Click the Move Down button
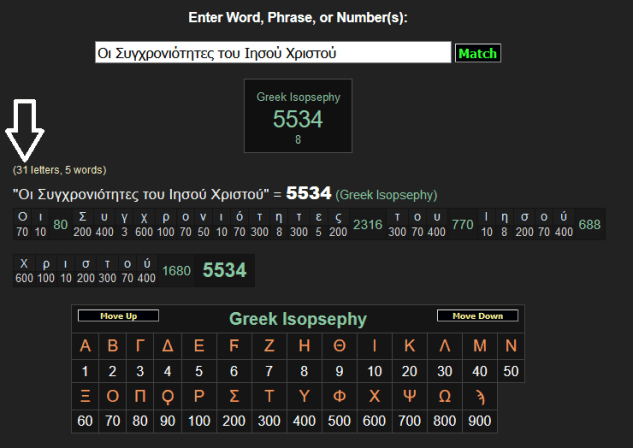The height and width of the screenshot is (448, 633). tap(477, 316)
